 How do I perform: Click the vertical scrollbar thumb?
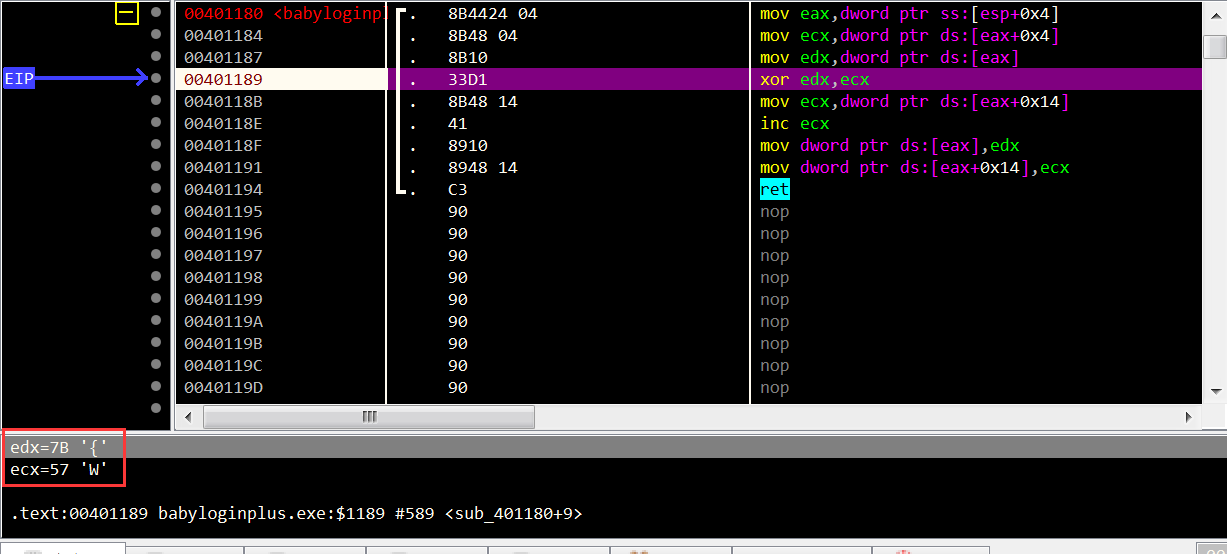click(1215, 47)
